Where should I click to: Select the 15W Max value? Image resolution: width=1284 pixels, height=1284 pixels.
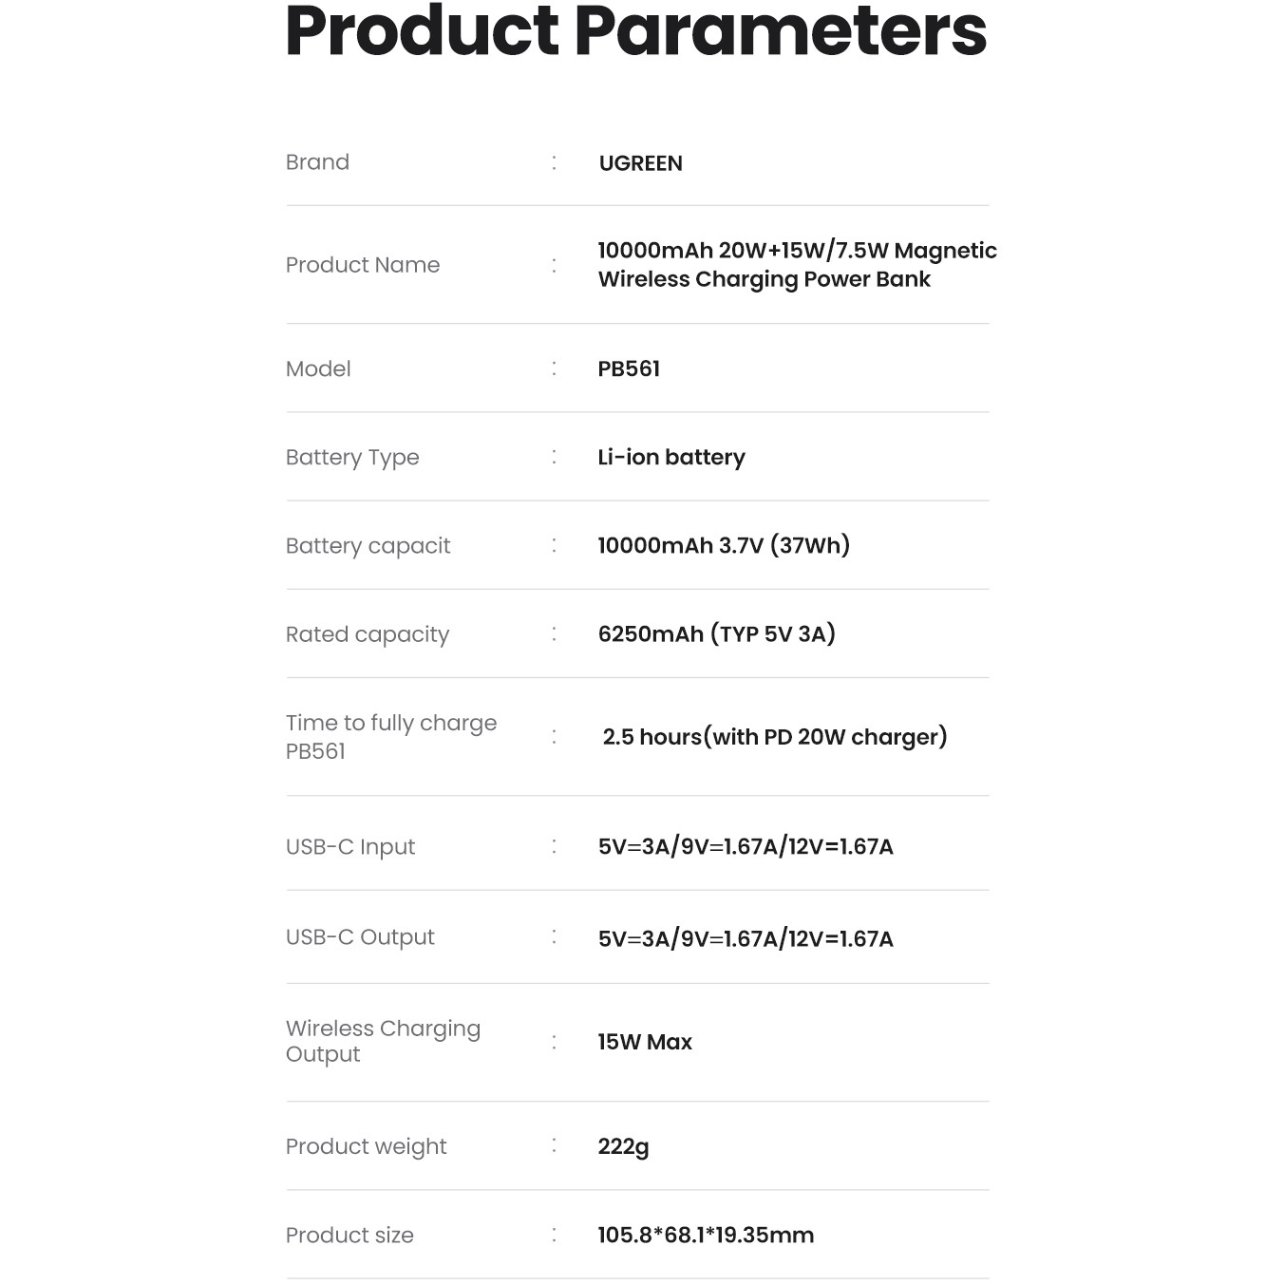click(644, 1042)
